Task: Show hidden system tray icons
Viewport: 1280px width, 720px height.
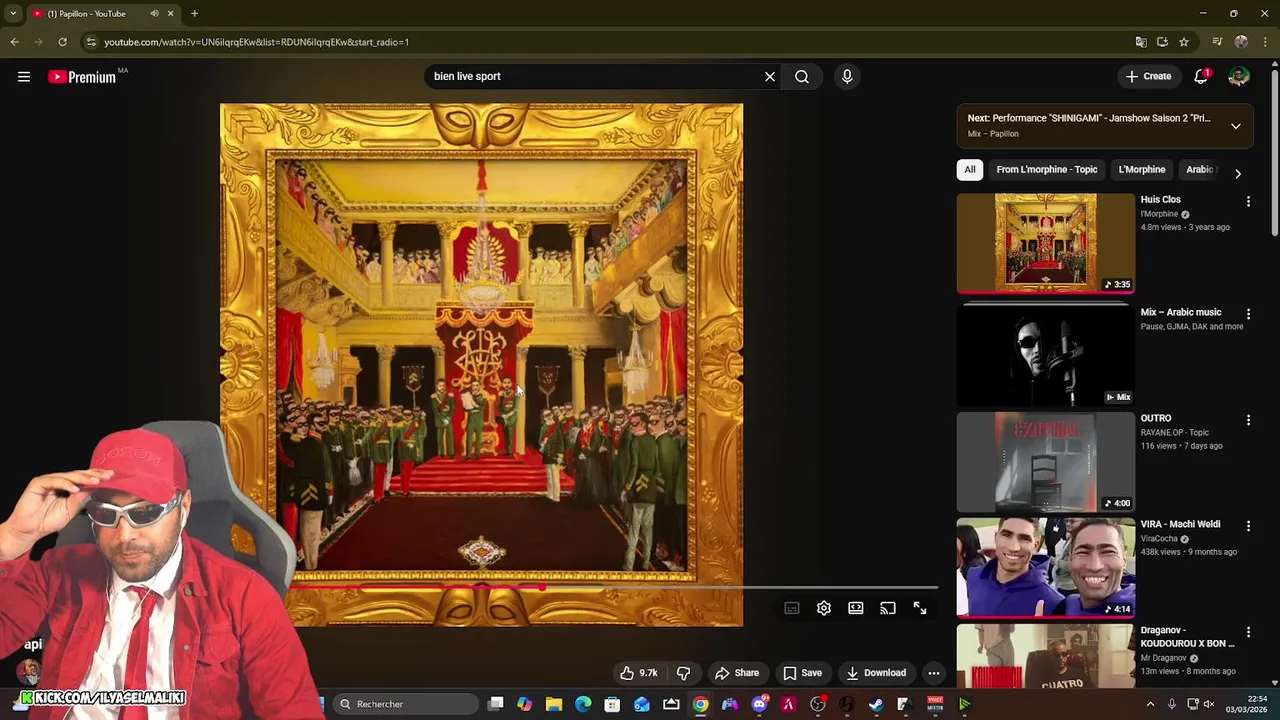Action: (x=1150, y=704)
